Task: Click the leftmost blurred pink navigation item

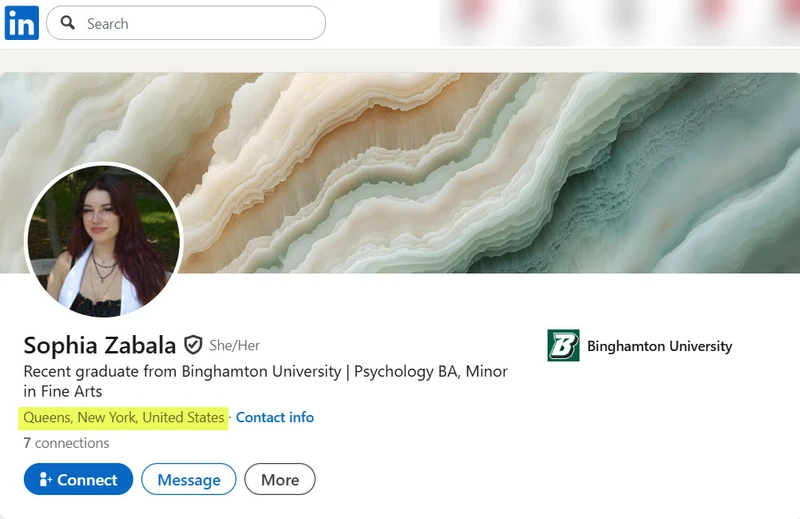Action: (x=472, y=11)
